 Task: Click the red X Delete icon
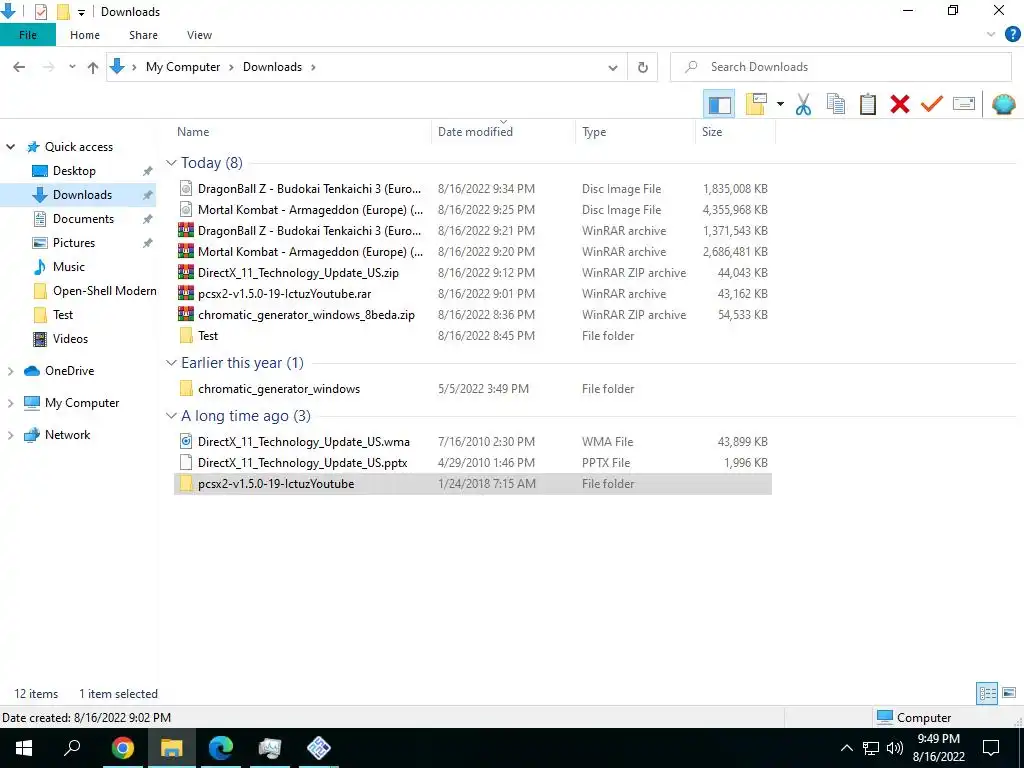coord(900,104)
